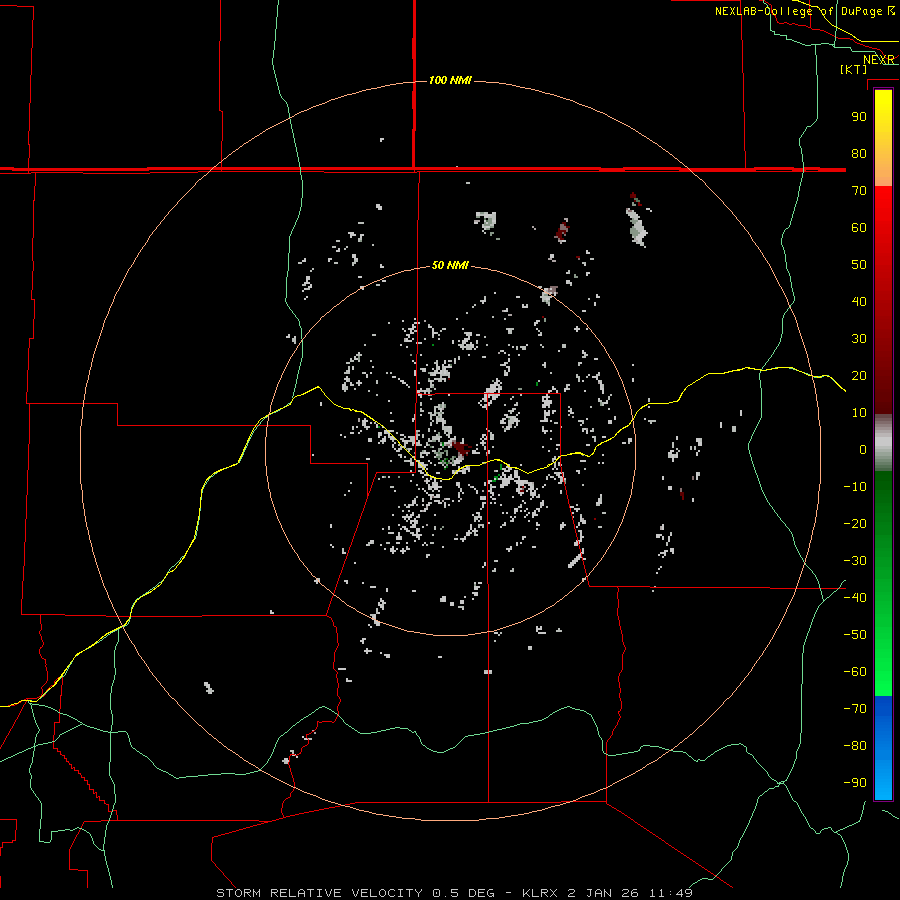Click the -20 velocity scale value
Viewport: 900px width, 900px height.
(855, 523)
